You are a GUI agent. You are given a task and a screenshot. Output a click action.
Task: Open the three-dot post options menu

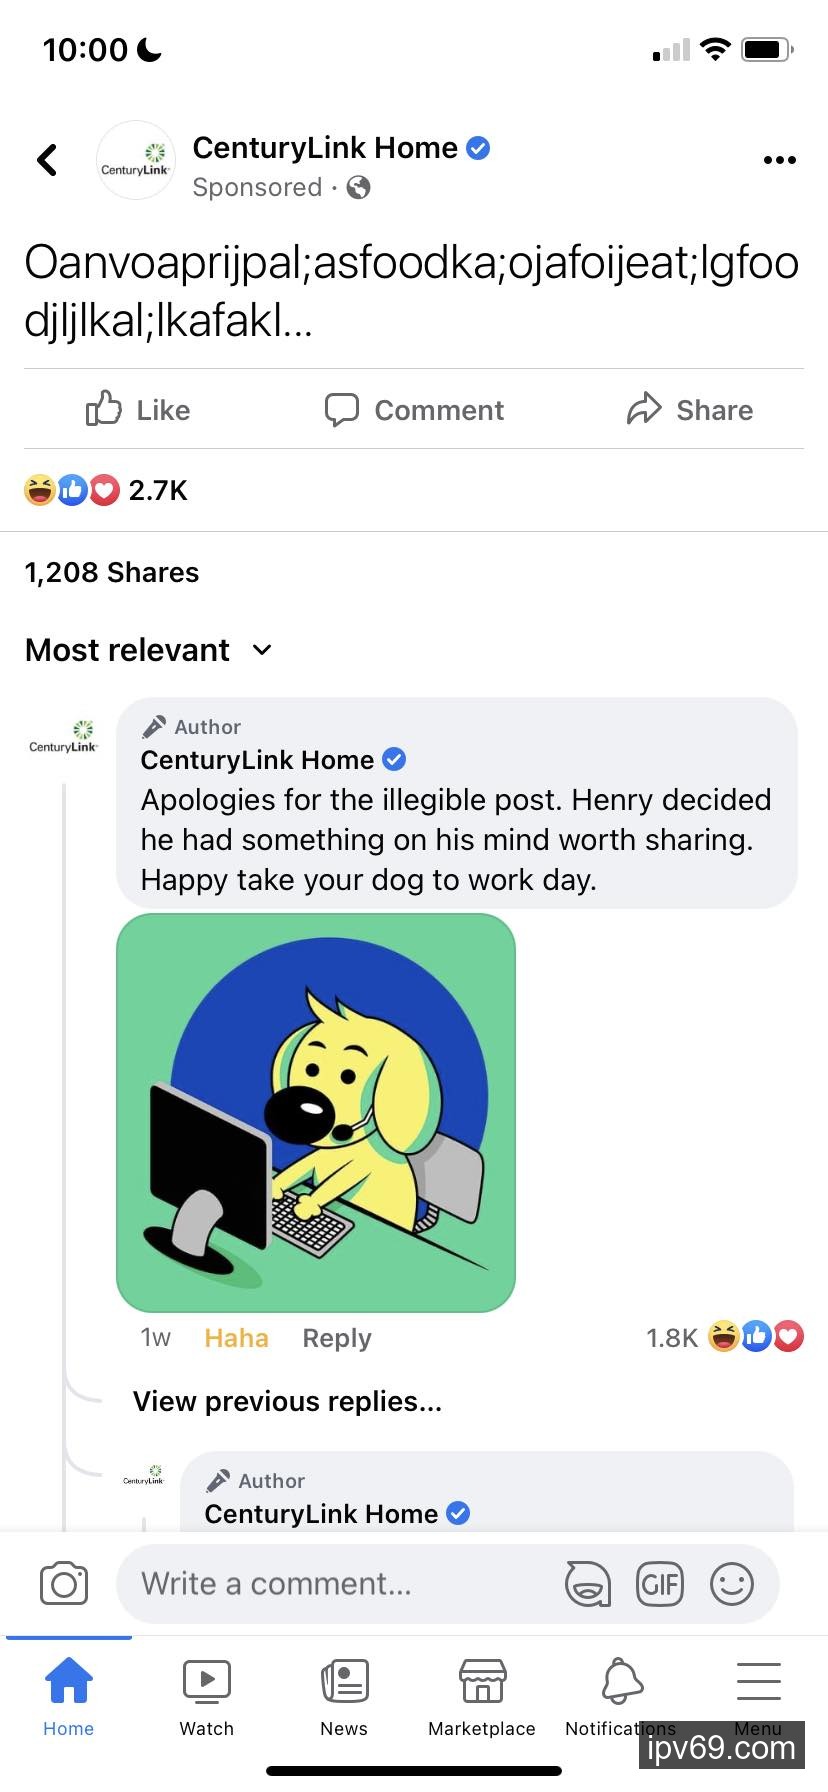[779, 160]
